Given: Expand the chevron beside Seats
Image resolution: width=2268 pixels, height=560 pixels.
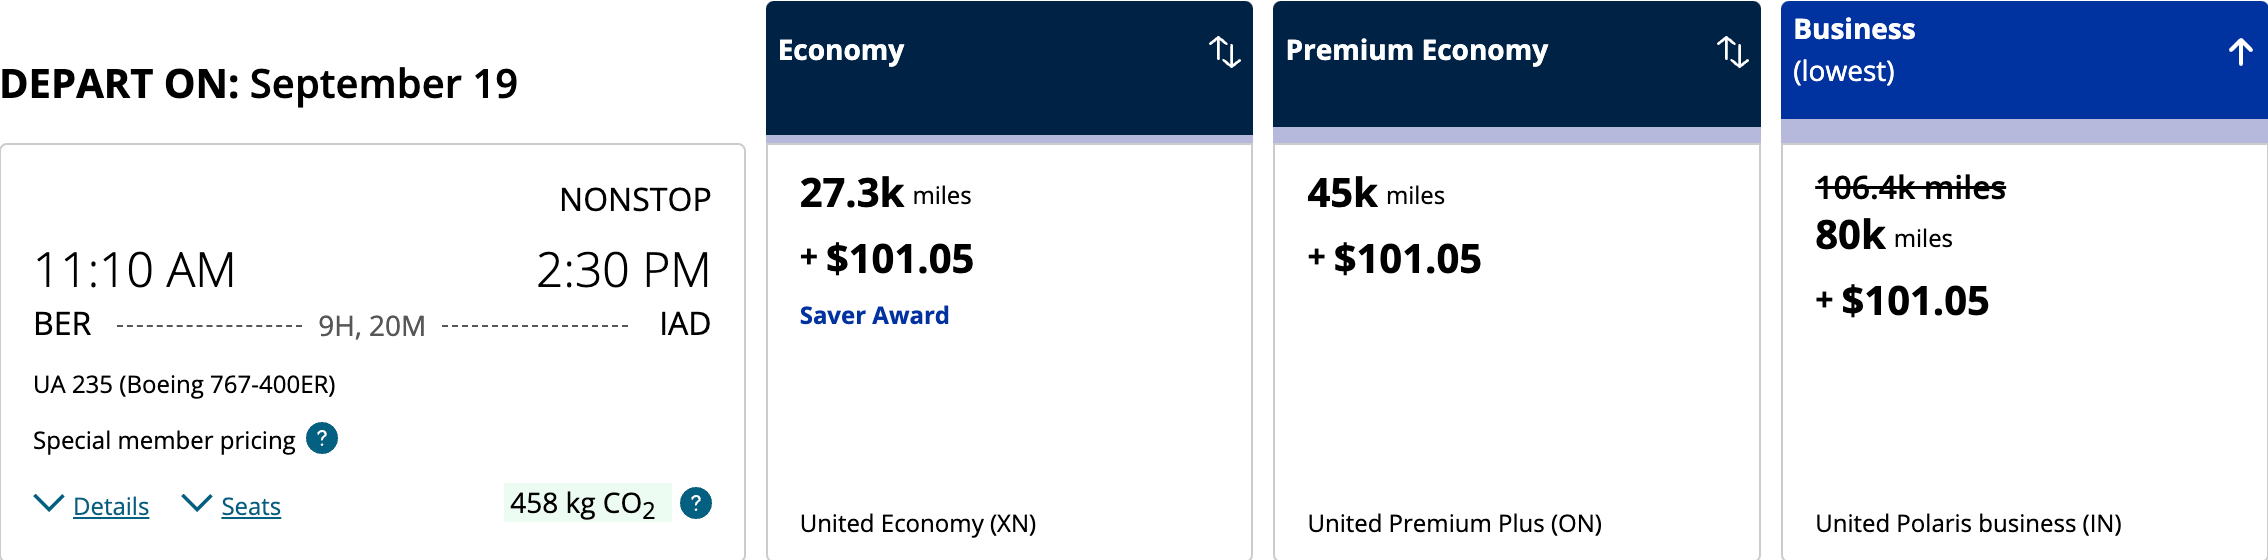Looking at the screenshot, I should tap(197, 503).
